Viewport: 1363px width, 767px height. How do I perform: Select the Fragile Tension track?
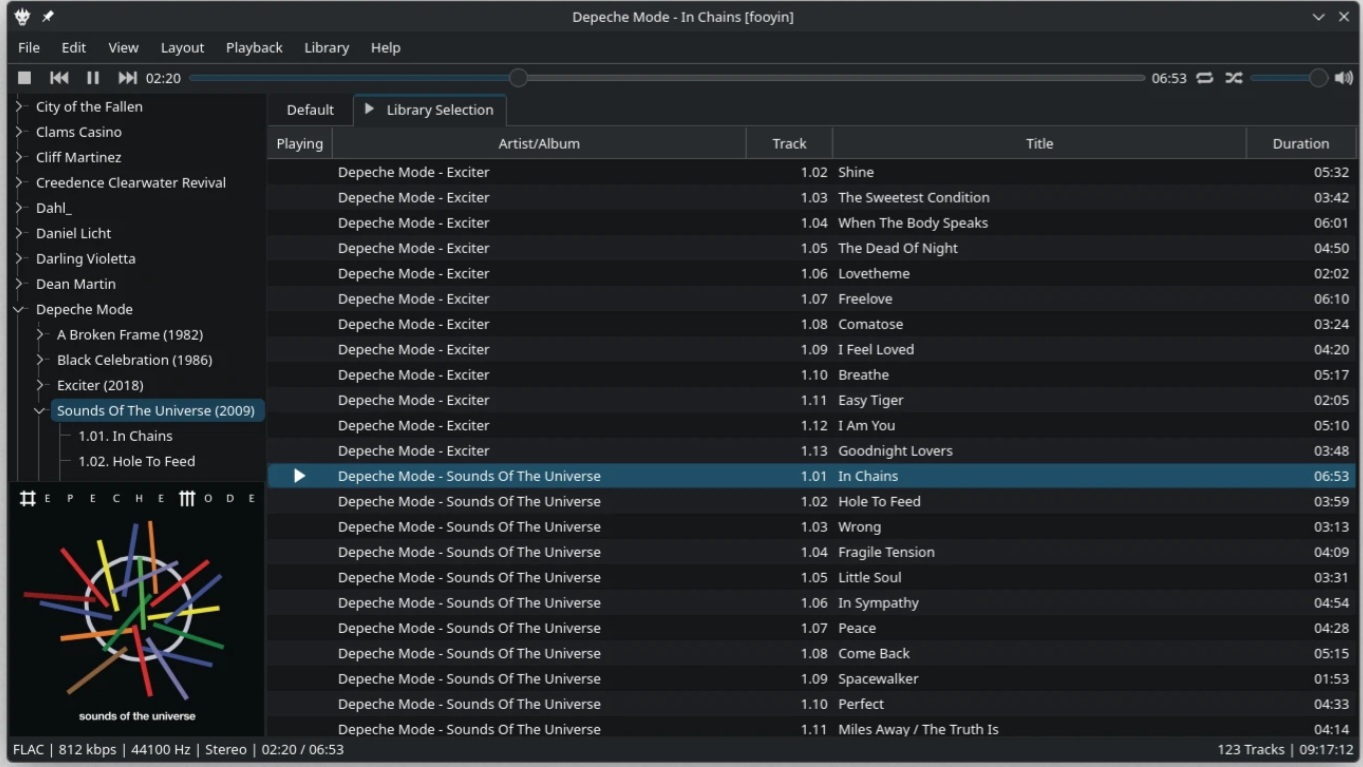click(x=811, y=552)
